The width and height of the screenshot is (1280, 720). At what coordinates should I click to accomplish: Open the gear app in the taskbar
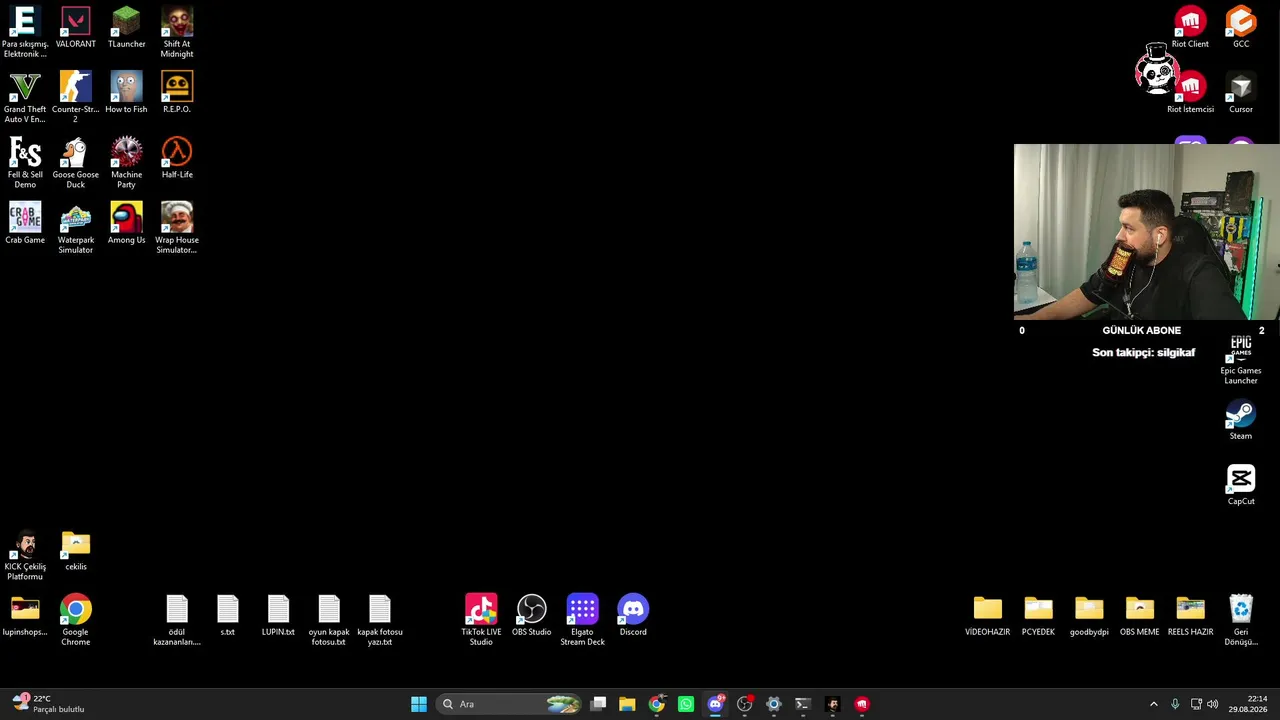coord(773,704)
